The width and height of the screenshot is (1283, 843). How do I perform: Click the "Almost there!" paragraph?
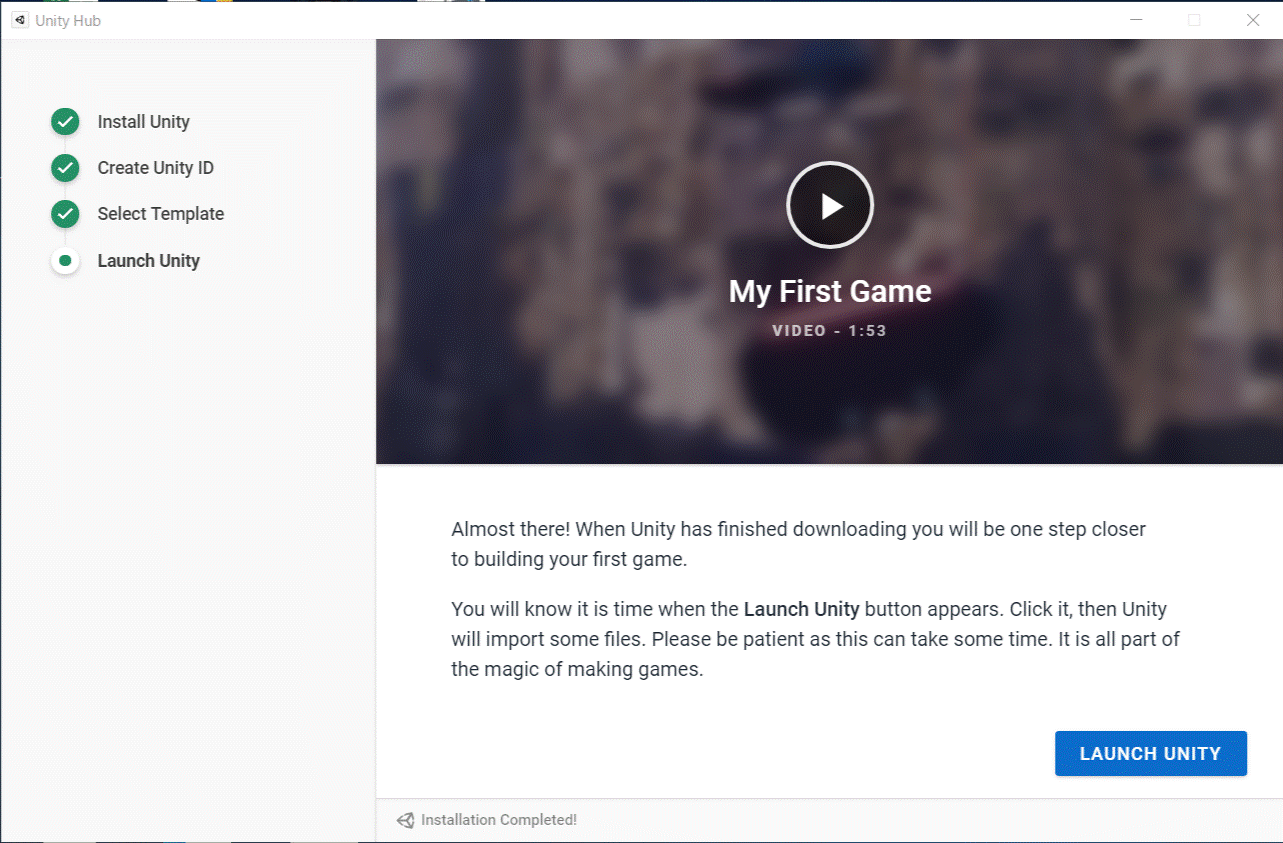[798, 544]
